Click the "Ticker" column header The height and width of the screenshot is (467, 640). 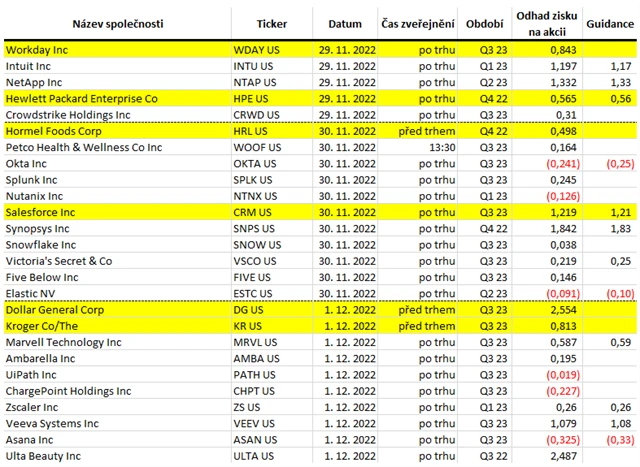(x=272, y=24)
